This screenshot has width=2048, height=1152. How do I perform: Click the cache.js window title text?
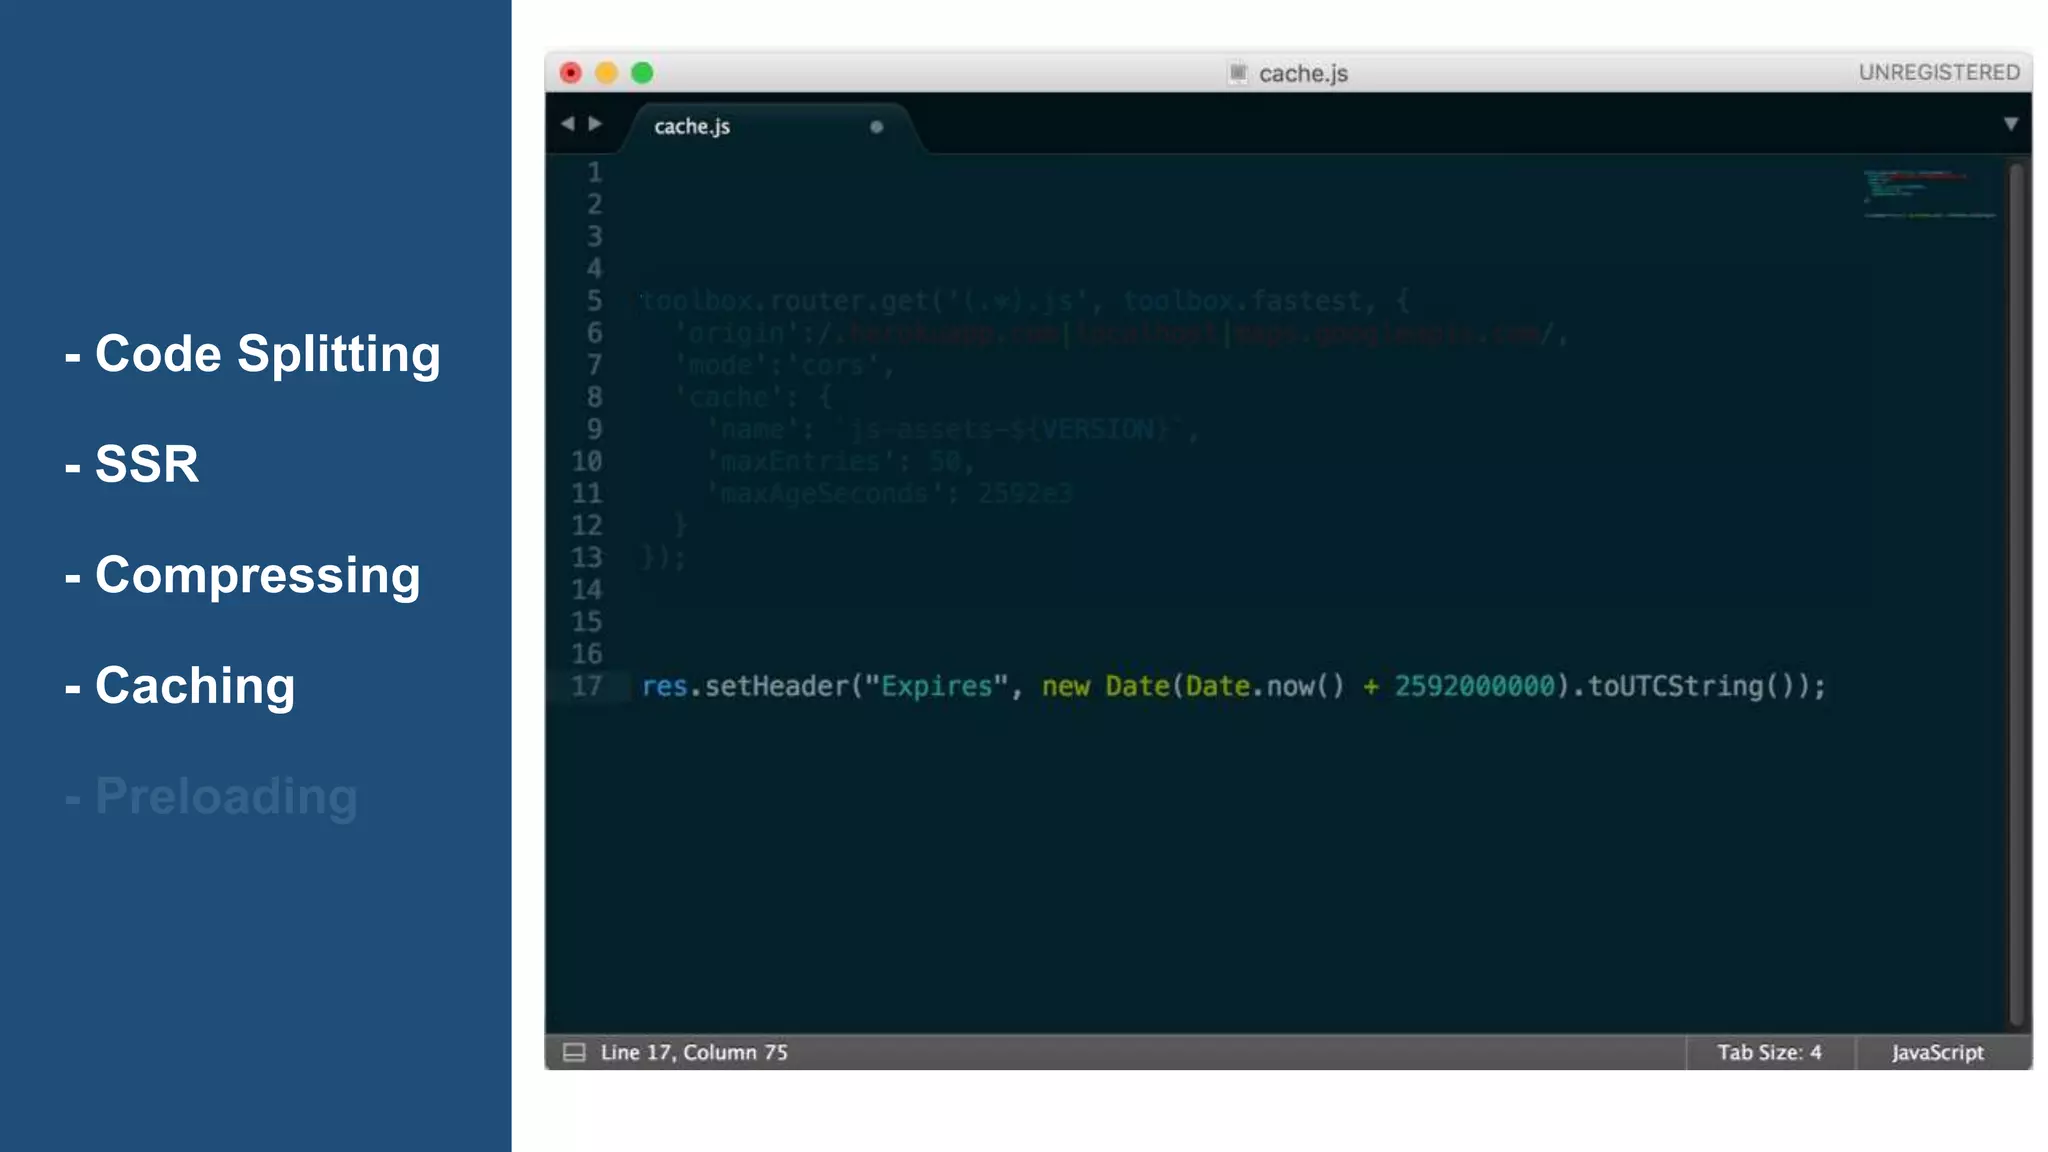tap(1303, 73)
